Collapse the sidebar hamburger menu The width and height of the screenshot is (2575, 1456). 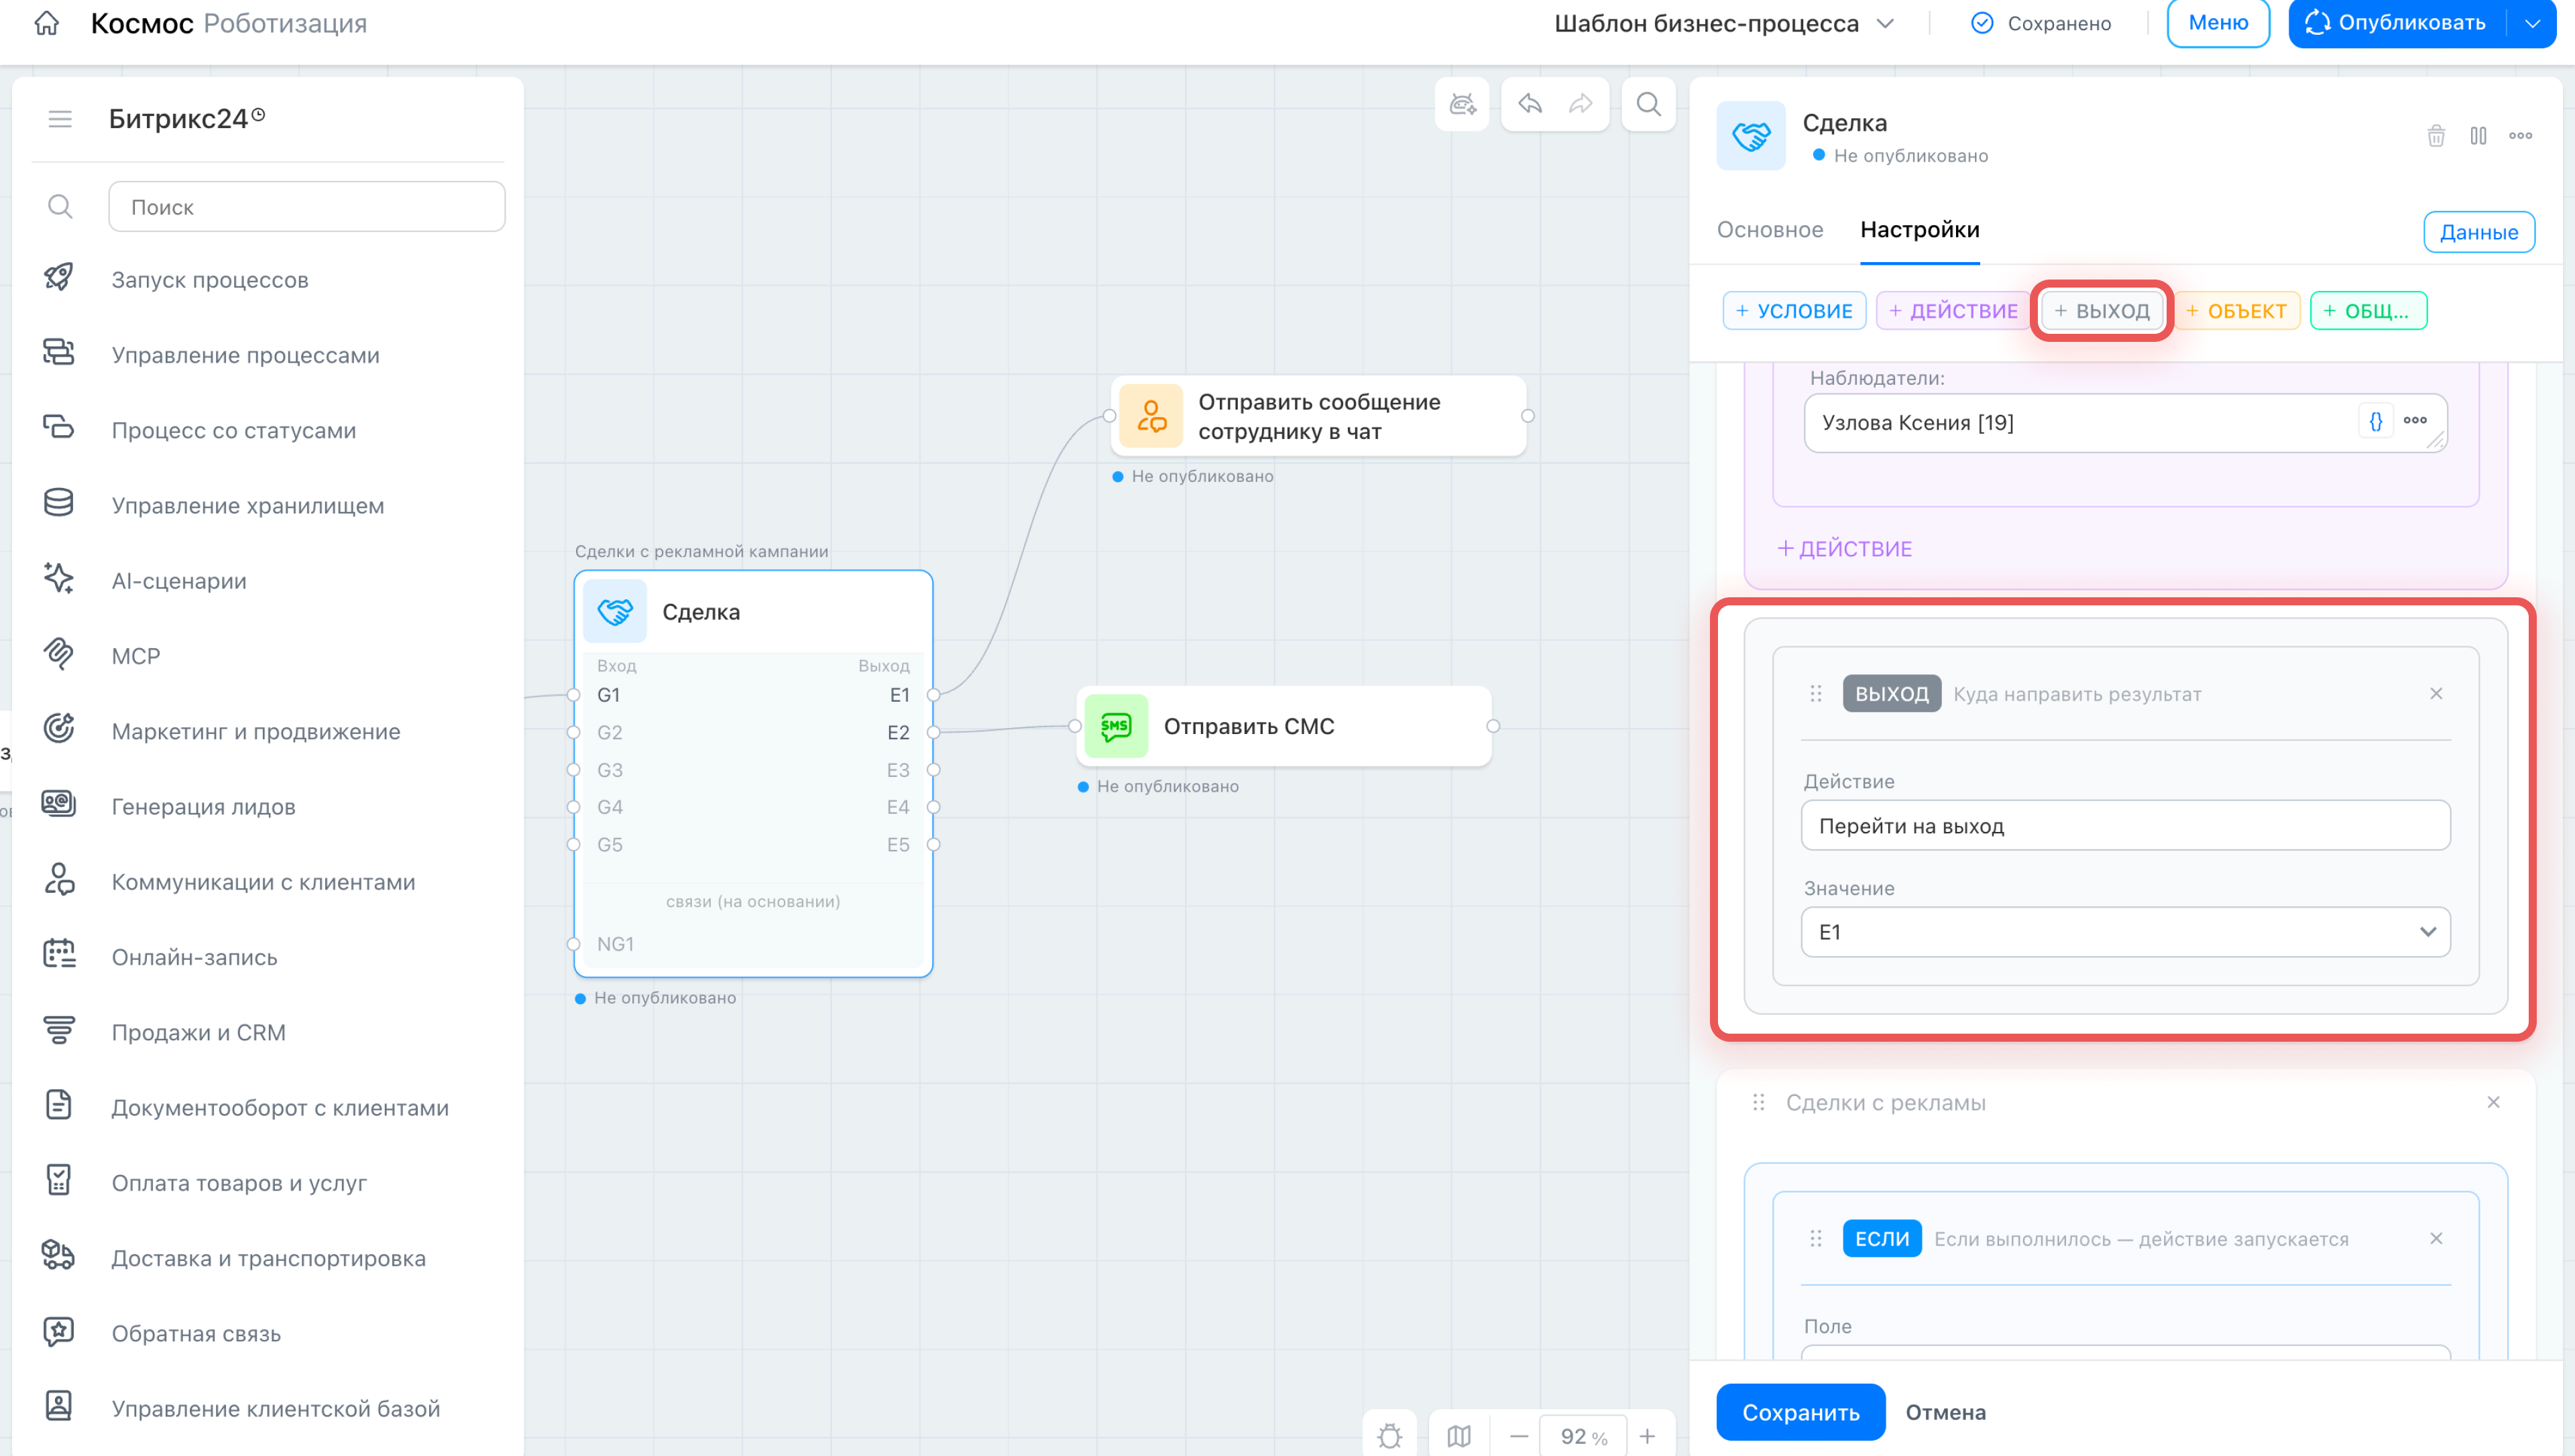pos(60,119)
